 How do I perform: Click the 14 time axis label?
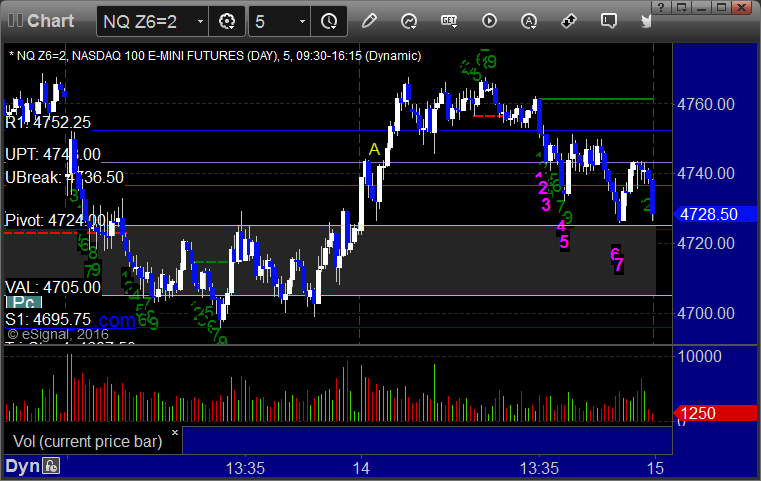pyautogui.click(x=361, y=468)
